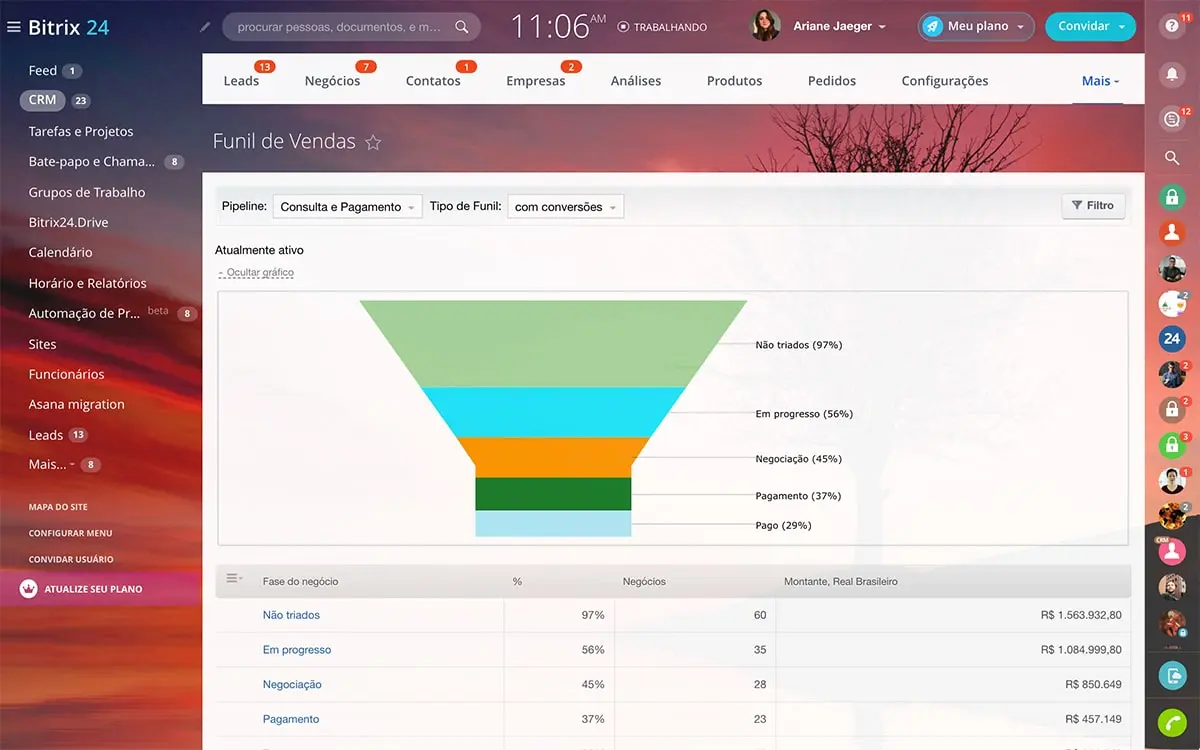Click the magnifier icon in right sidebar
Screen dimensions: 1200x750
pos(1171,158)
